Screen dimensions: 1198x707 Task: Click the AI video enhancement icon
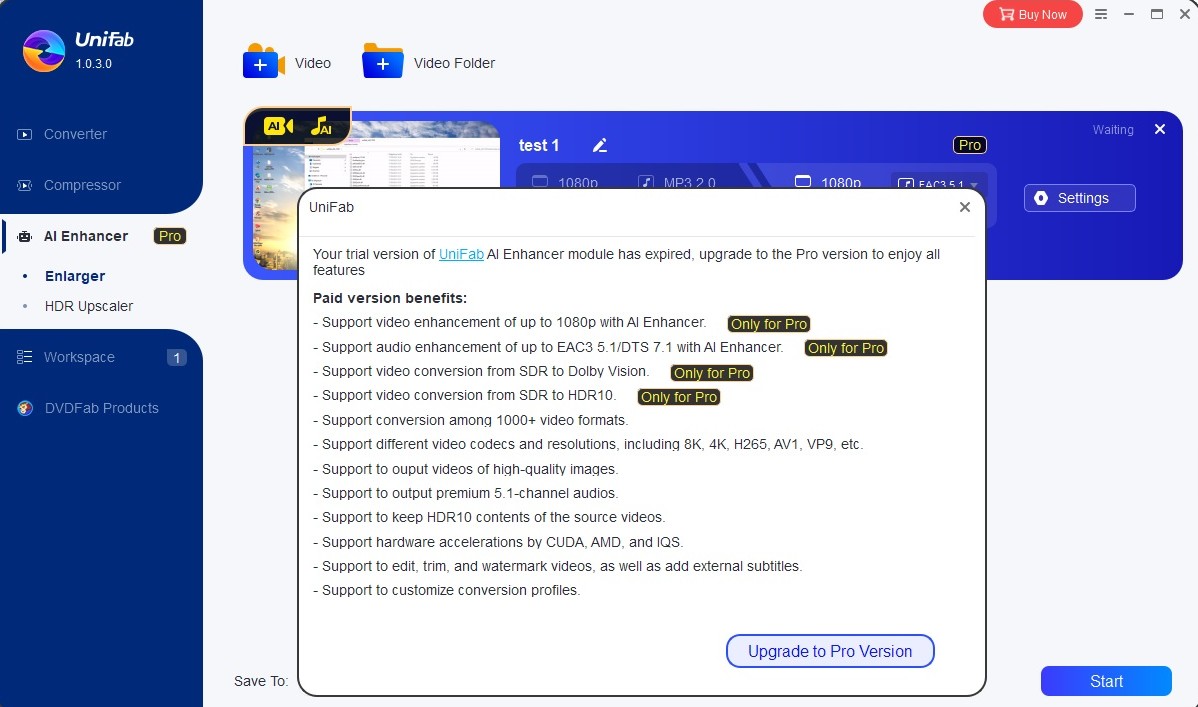(278, 126)
